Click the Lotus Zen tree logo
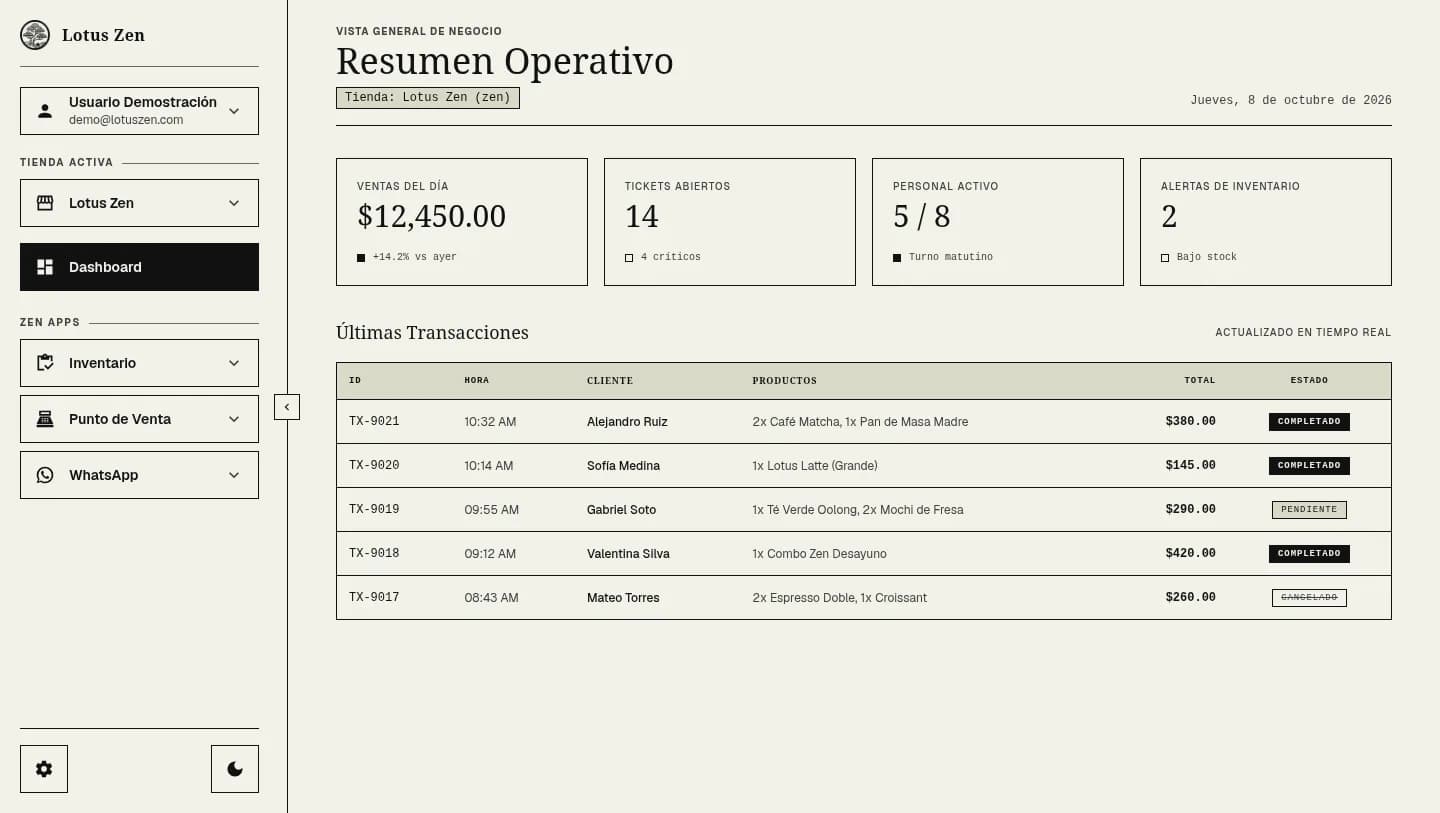The width and height of the screenshot is (1440, 813). 35,35
